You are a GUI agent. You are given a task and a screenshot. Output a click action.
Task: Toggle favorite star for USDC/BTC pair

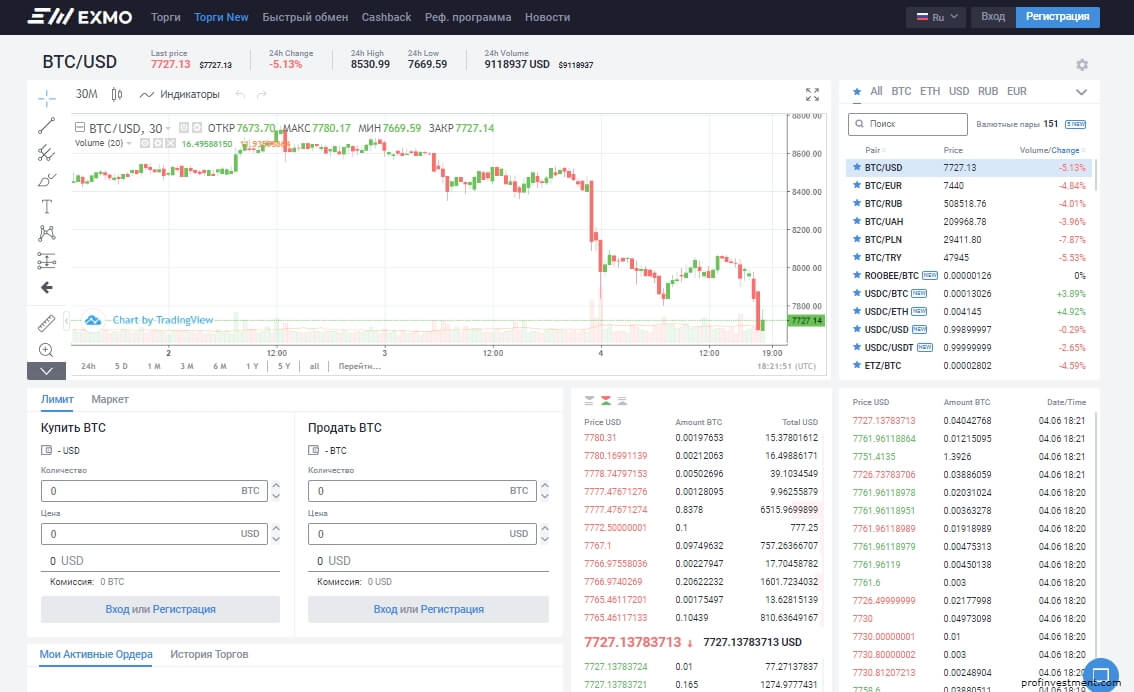click(856, 294)
